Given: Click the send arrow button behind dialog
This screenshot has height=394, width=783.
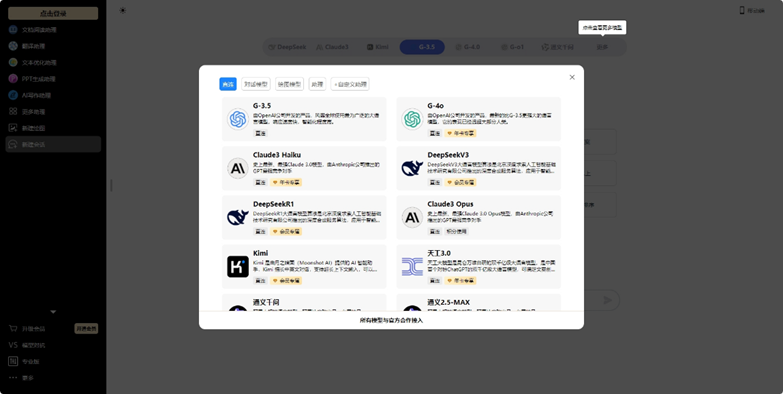Looking at the screenshot, I should 607,300.
